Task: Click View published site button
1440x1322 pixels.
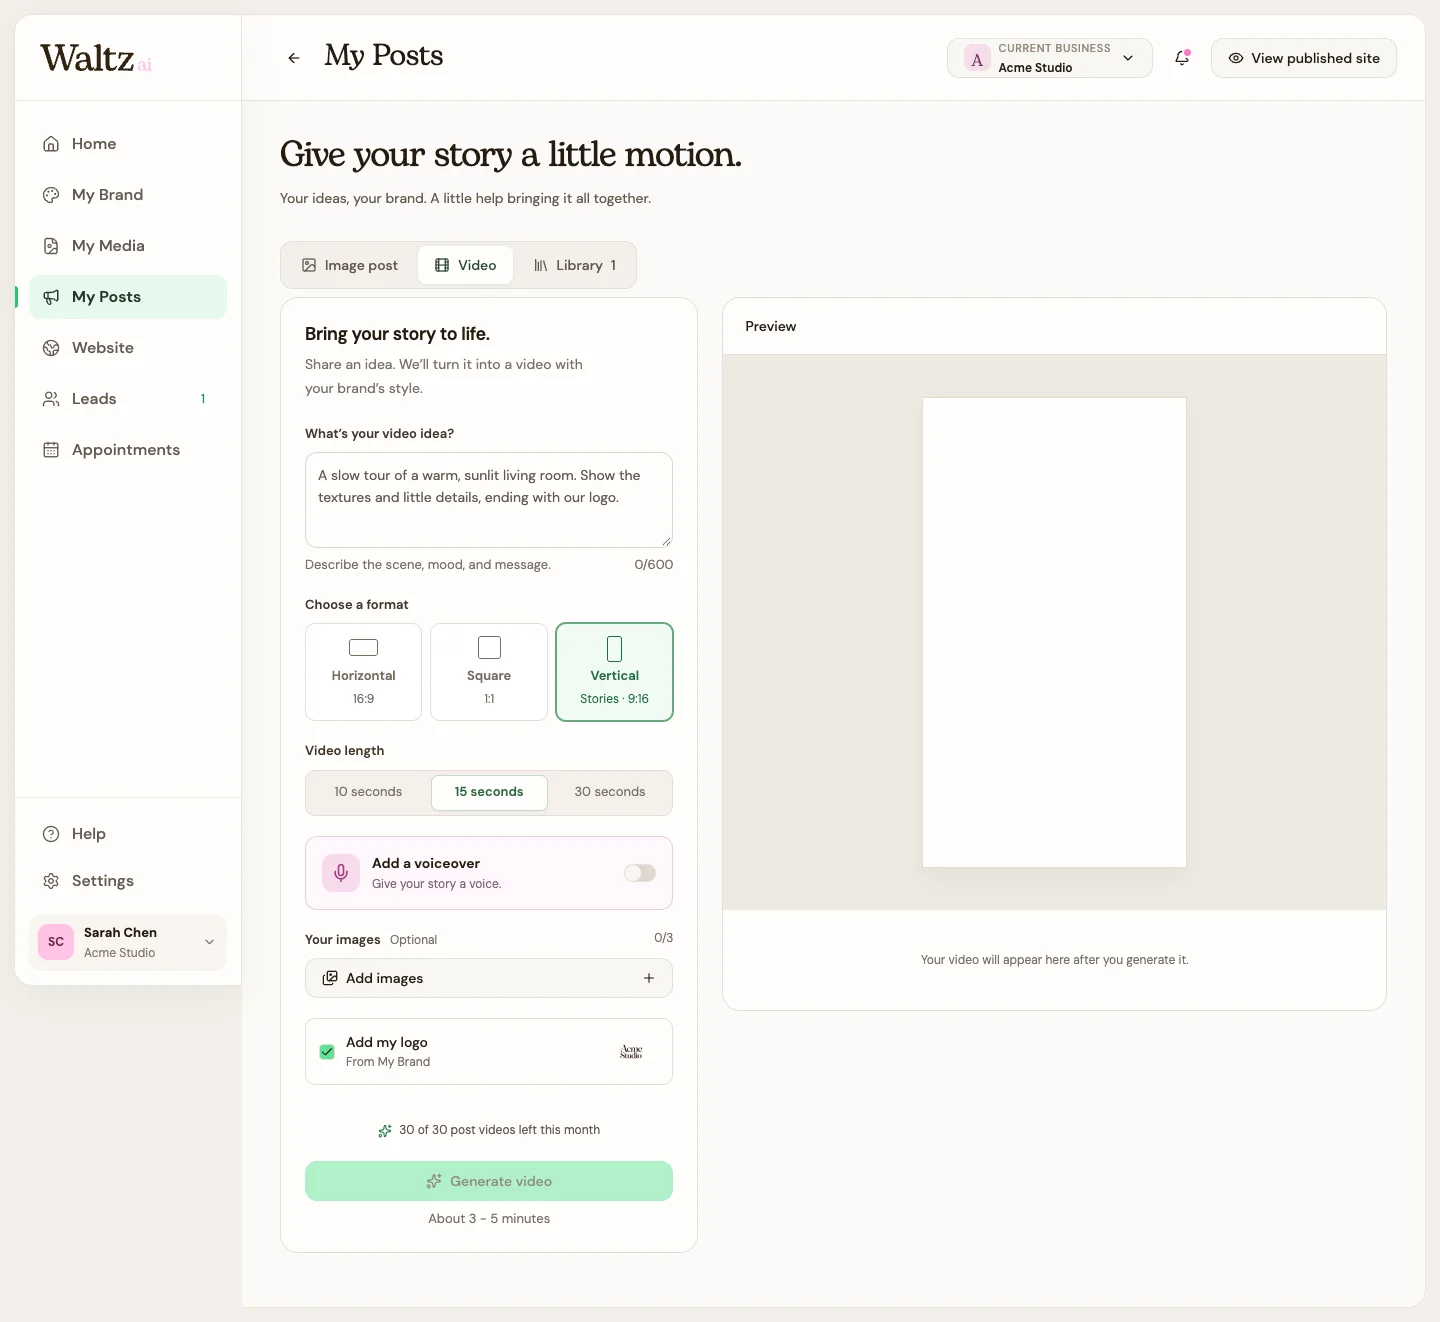Action: 1304,58
